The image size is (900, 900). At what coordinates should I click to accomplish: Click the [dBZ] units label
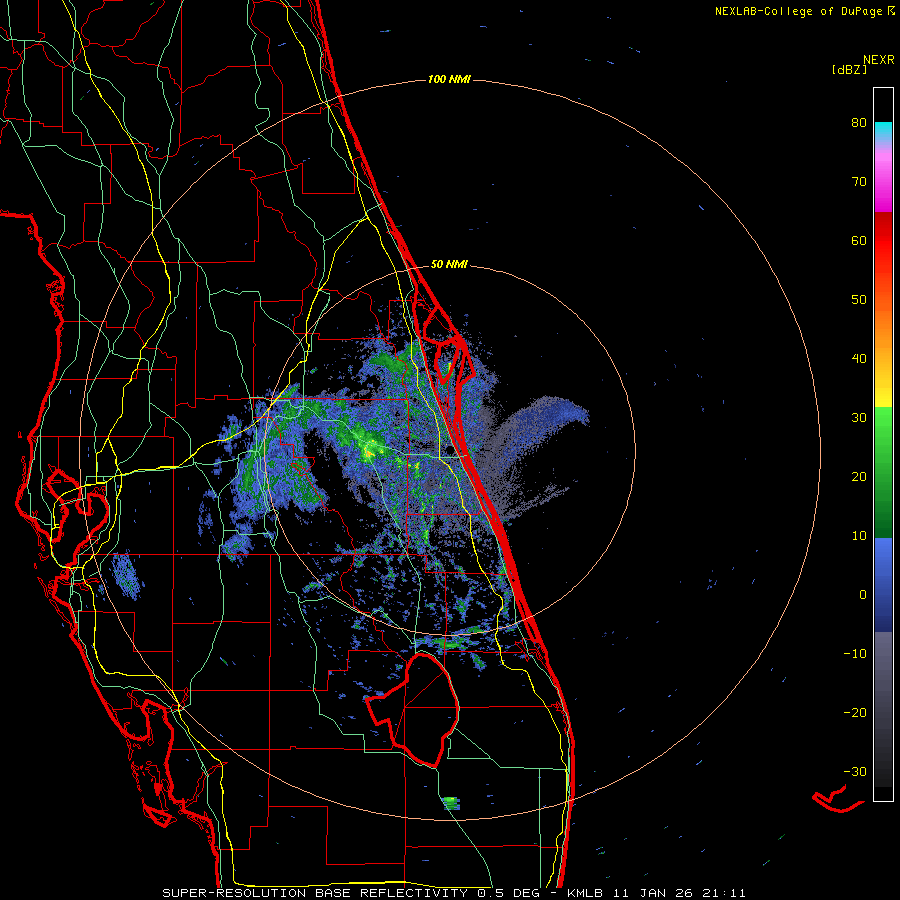849,70
